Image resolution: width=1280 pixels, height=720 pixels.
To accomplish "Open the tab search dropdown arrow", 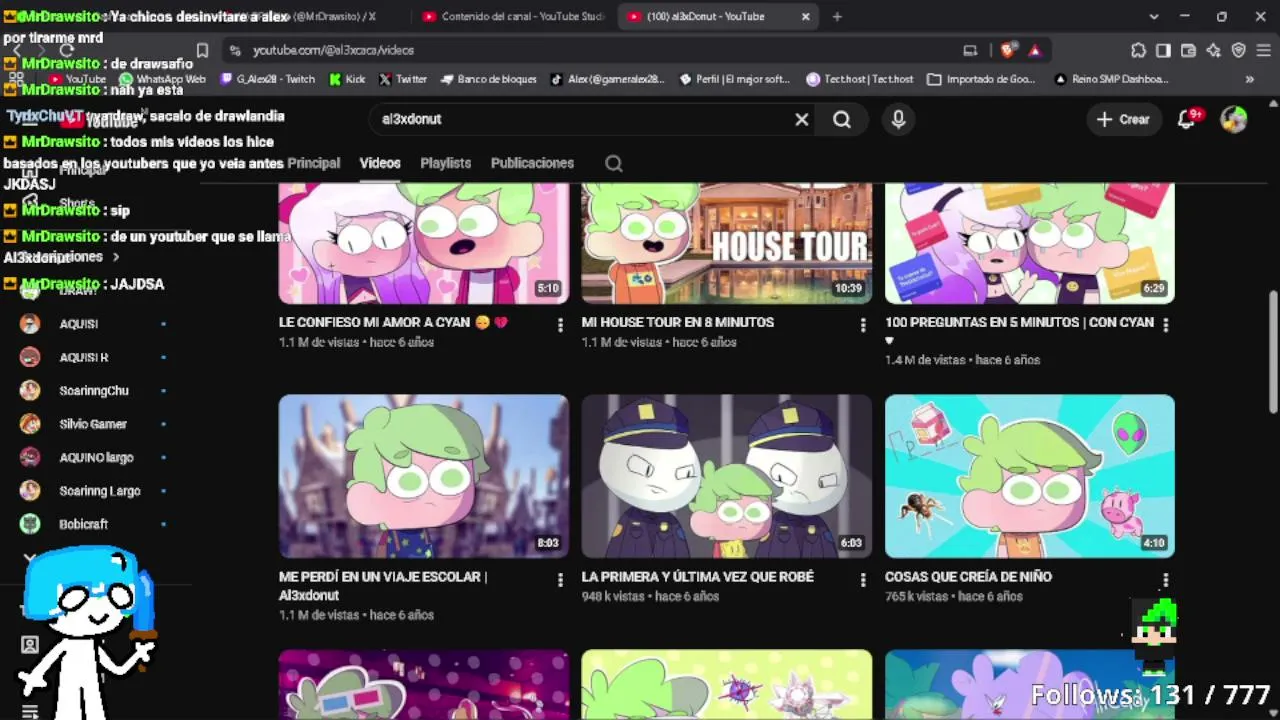I will (1153, 17).
